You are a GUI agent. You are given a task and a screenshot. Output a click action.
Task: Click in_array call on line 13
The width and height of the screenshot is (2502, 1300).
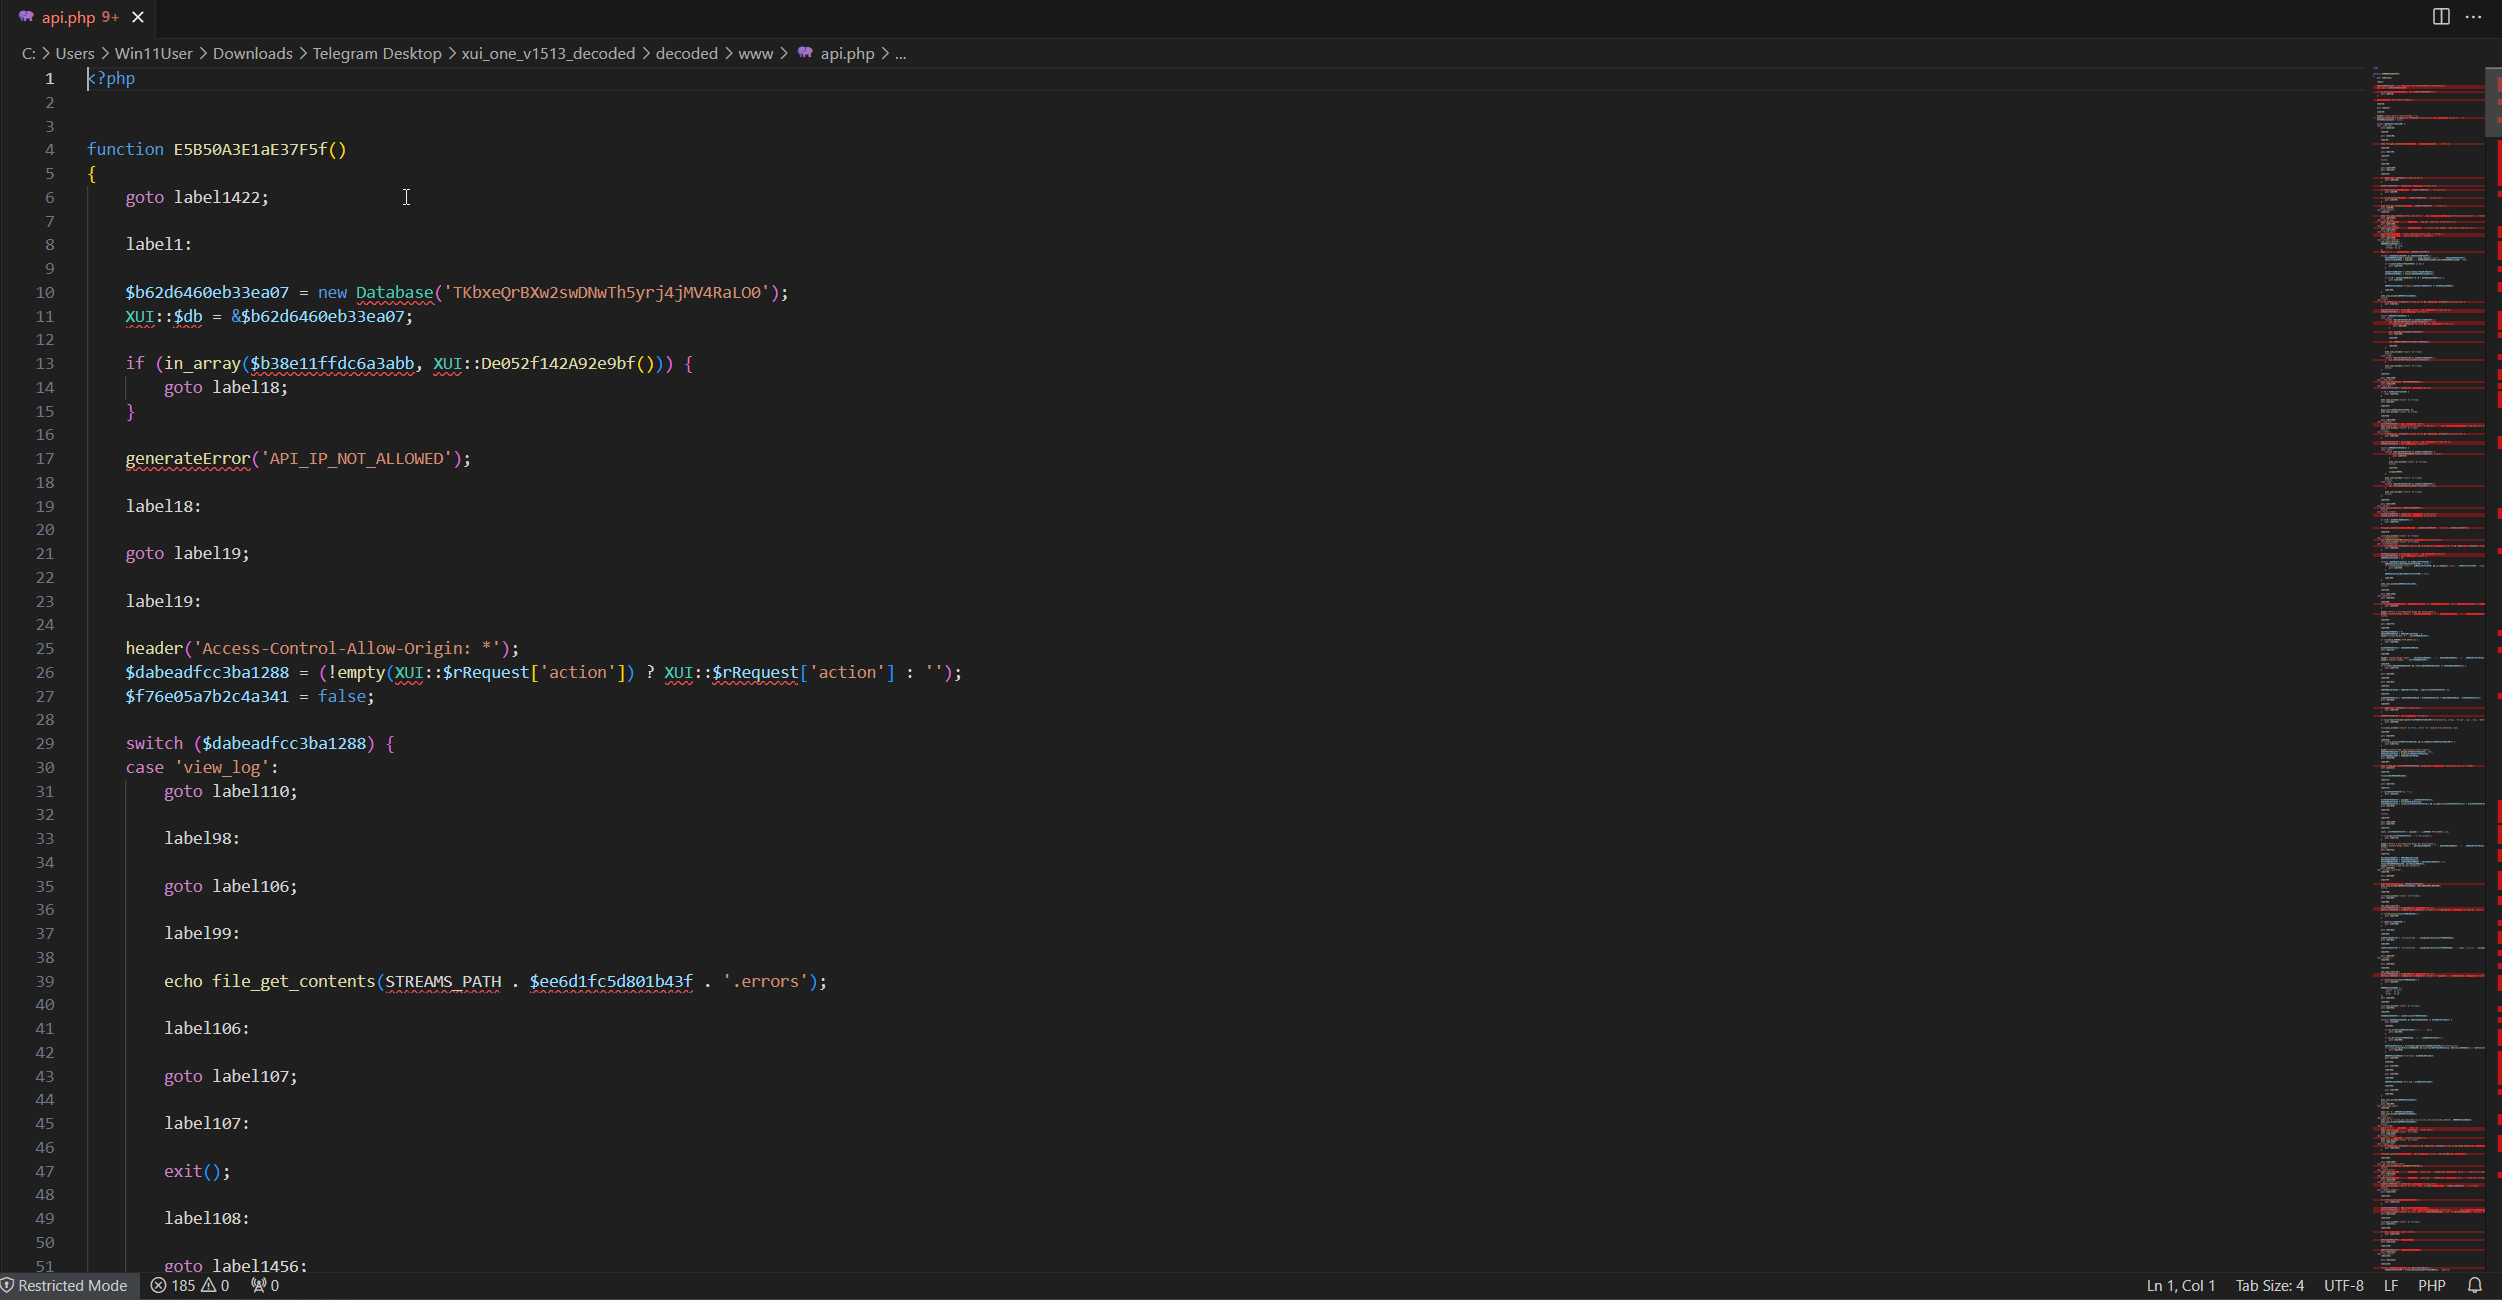point(202,363)
